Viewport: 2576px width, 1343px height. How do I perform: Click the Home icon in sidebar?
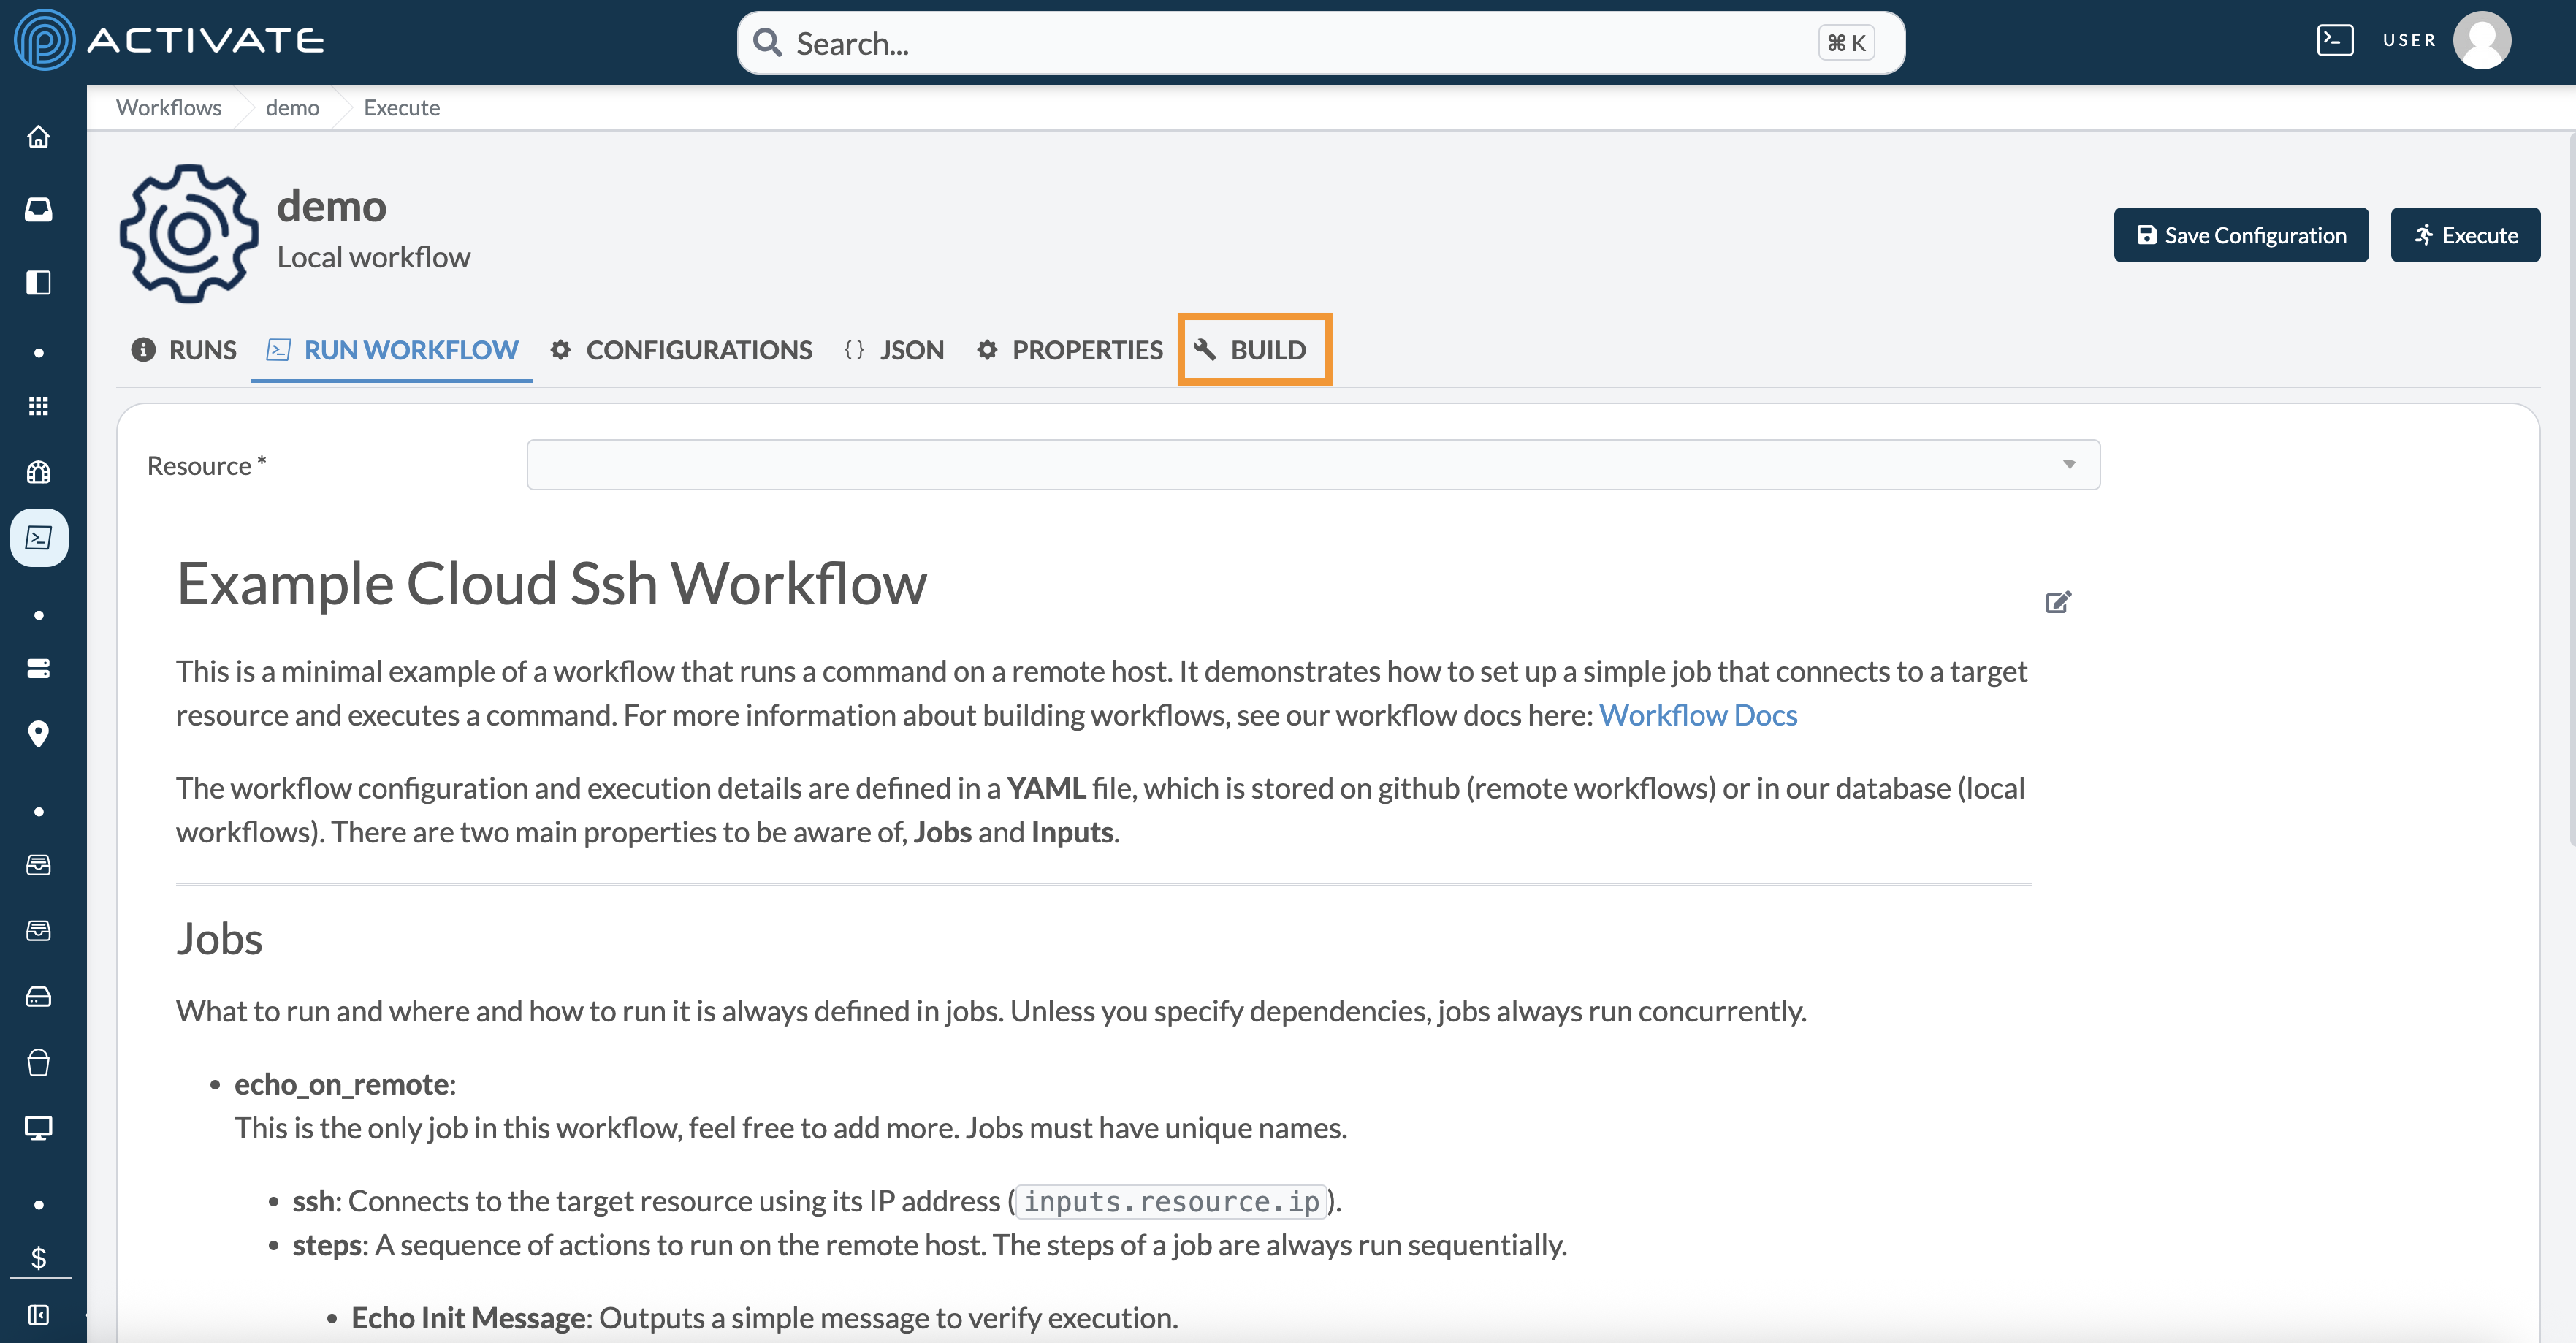[38, 137]
